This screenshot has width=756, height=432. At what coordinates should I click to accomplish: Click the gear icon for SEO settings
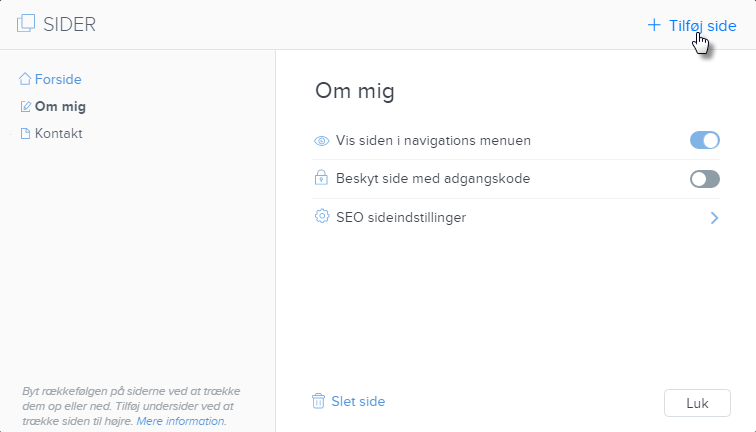[321, 217]
